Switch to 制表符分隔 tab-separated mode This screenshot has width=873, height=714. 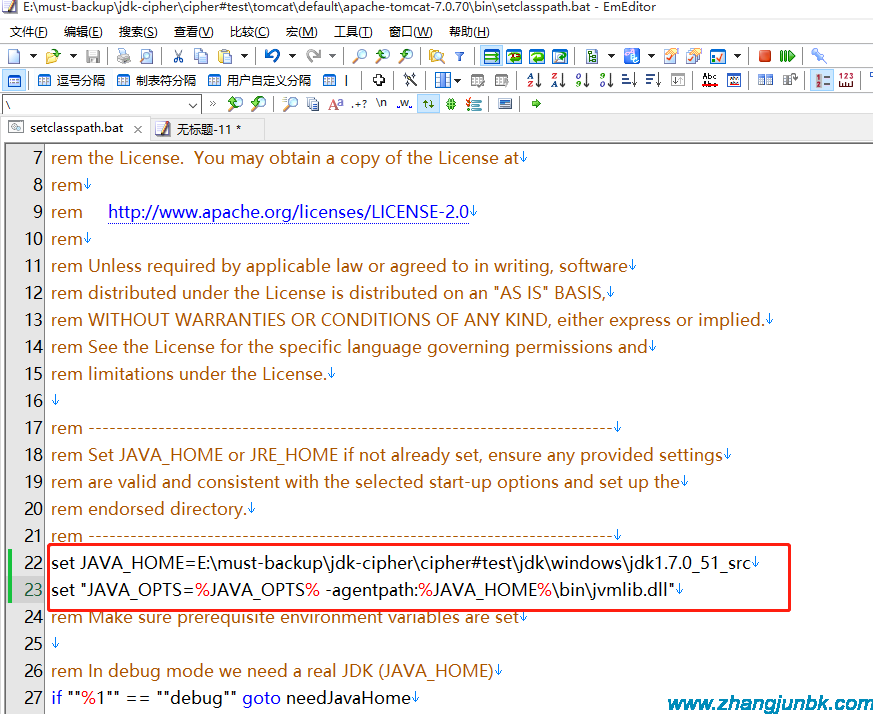click(157, 81)
